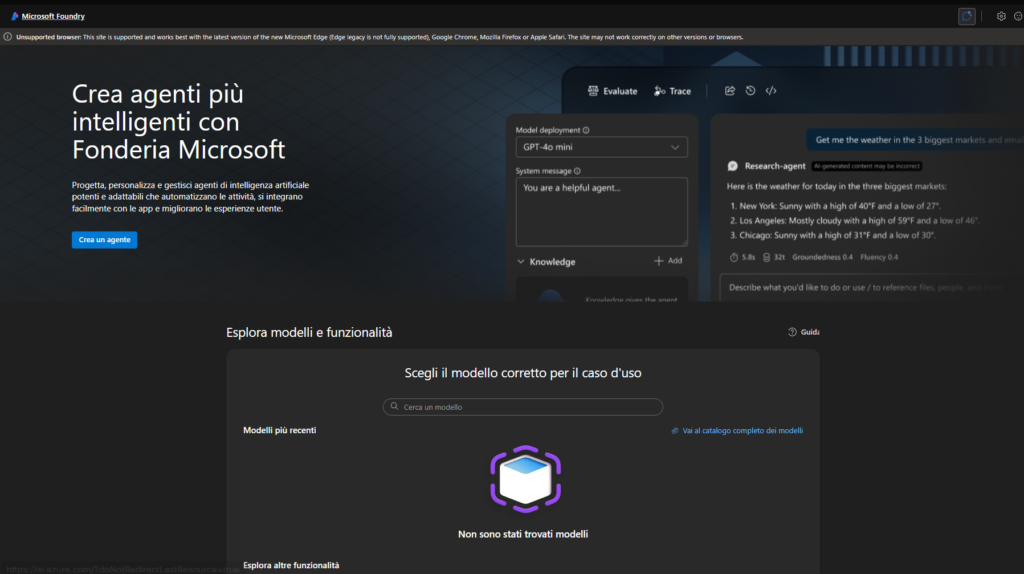Viewport: 1024px width, 574px height.
Task: Click the Microsoft Foundry logo icon
Action: 14,16
